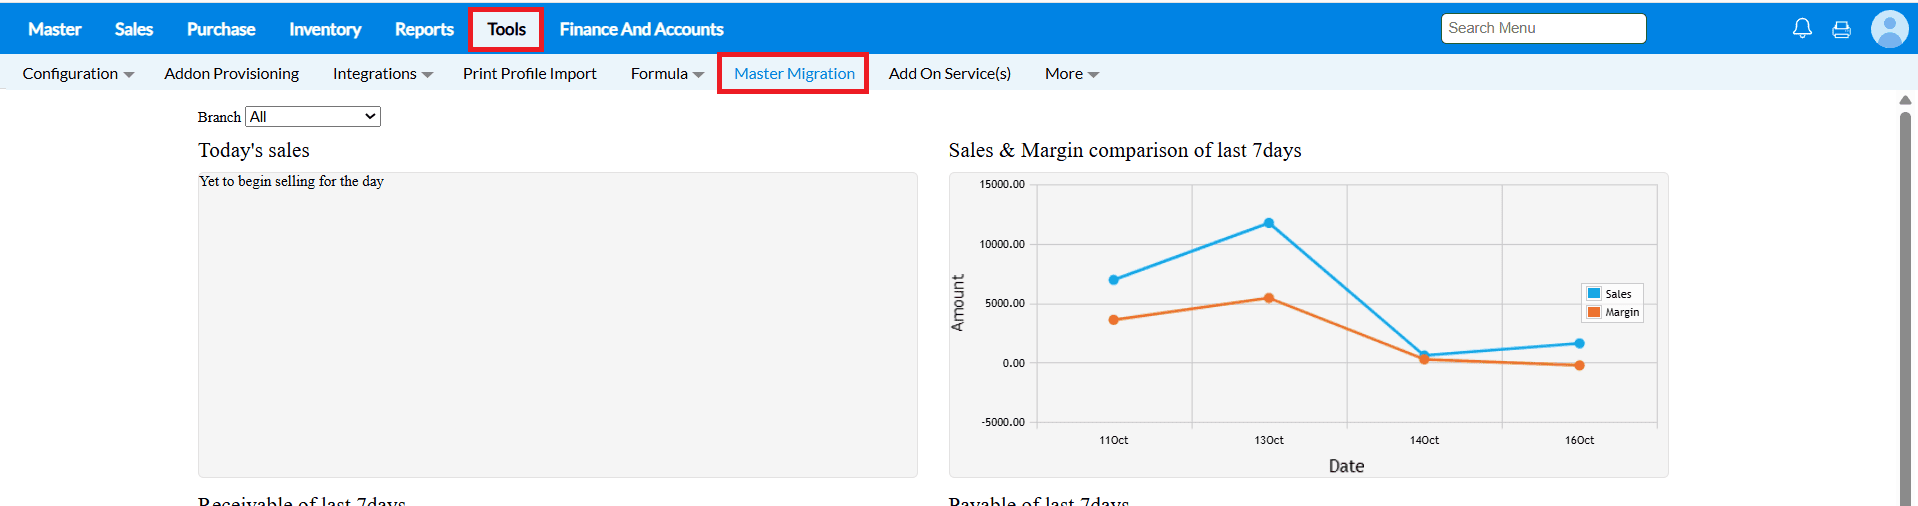The image size is (1918, 506).
Task: Click the notification bell icon
Action: pos(1802,29)
